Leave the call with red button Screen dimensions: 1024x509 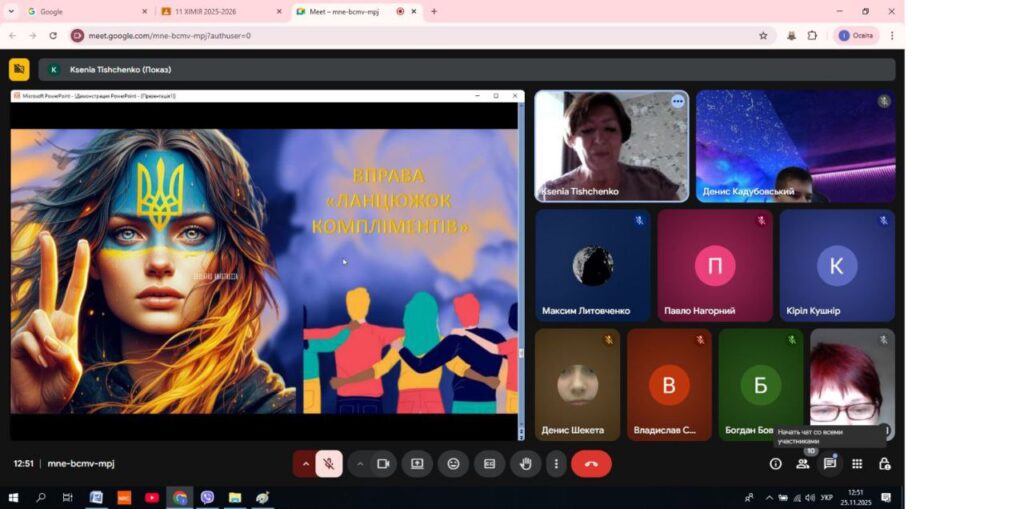591,464
